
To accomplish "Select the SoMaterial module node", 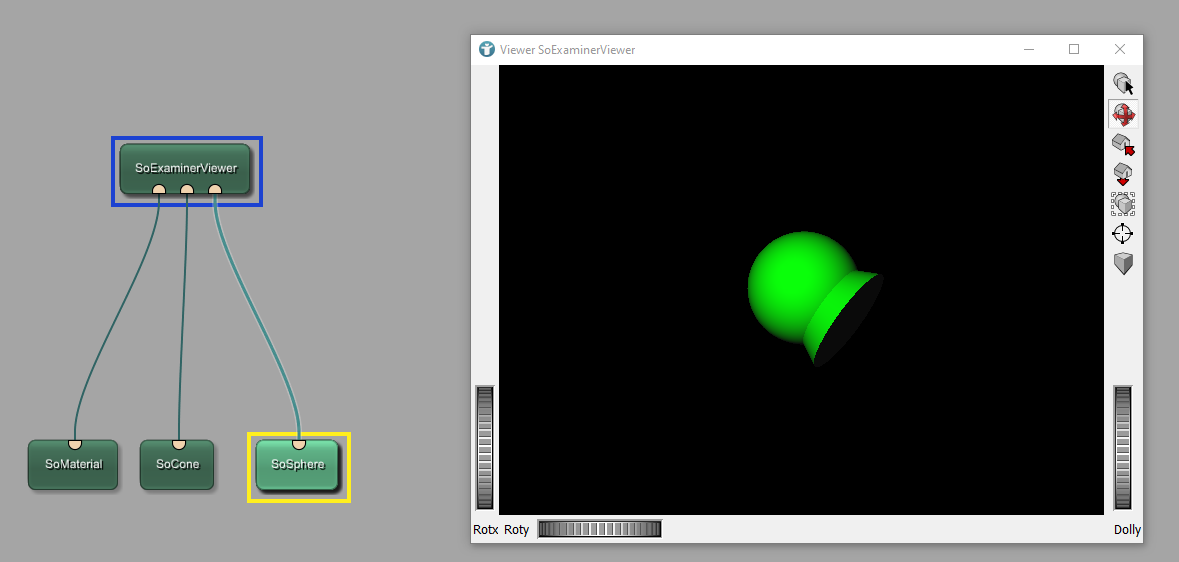I will coord(73,467).
